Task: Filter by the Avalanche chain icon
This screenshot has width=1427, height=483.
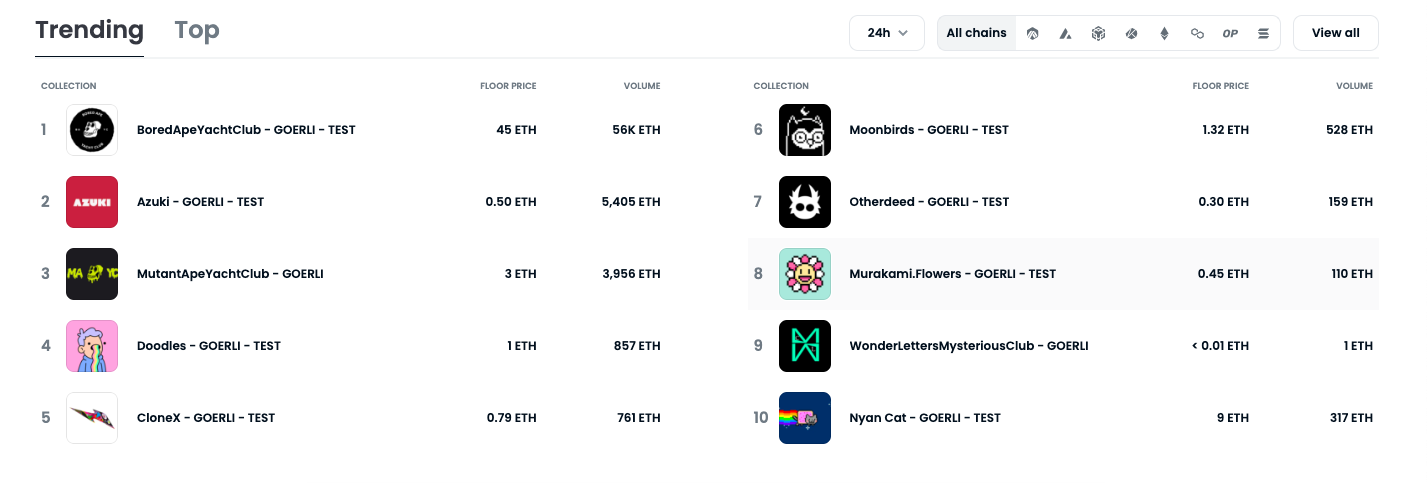Action: 1066,33
